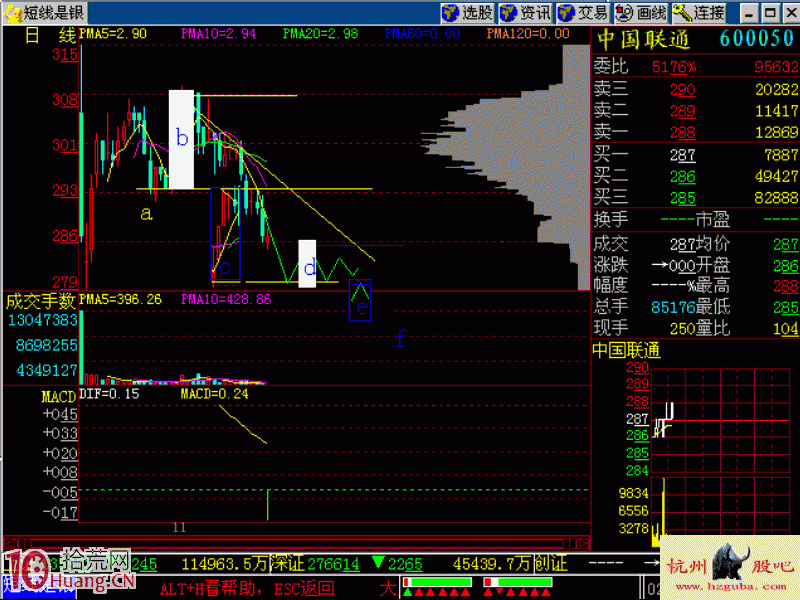Click the 总手 value 85176
This screenshot has height=600, width=800.
(x=673, y=307)
